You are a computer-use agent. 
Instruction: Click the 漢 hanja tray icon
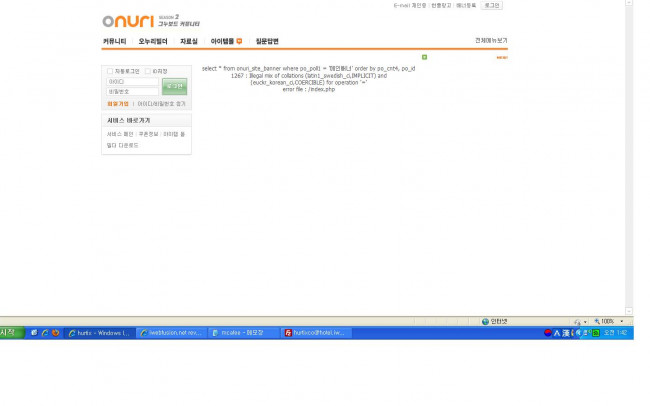tap(566, 333)
